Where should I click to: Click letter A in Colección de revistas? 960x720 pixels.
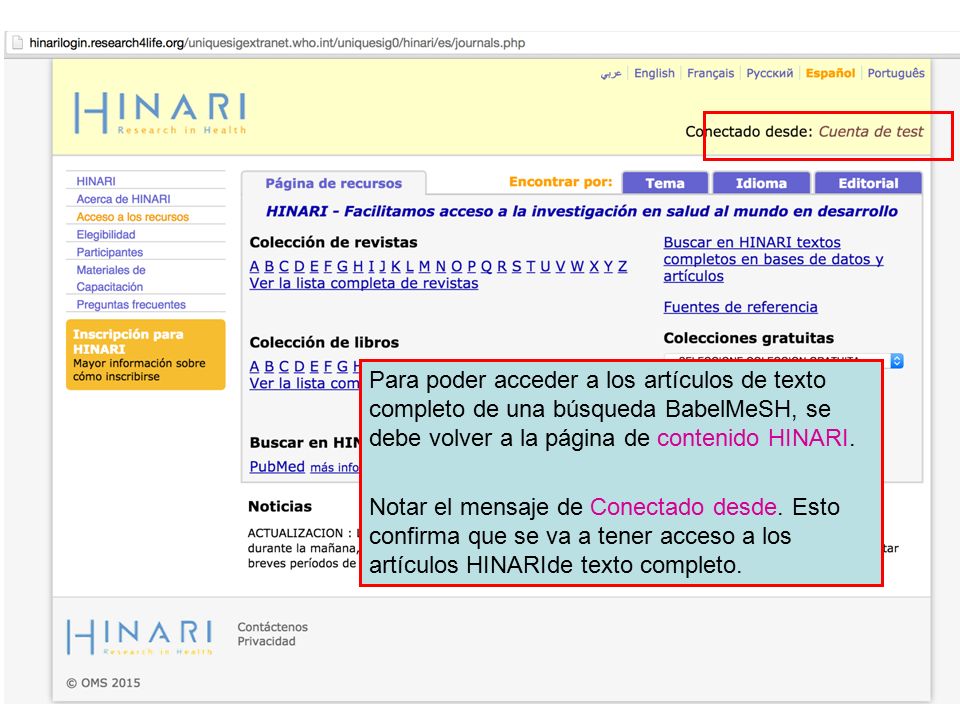[255, 266]
